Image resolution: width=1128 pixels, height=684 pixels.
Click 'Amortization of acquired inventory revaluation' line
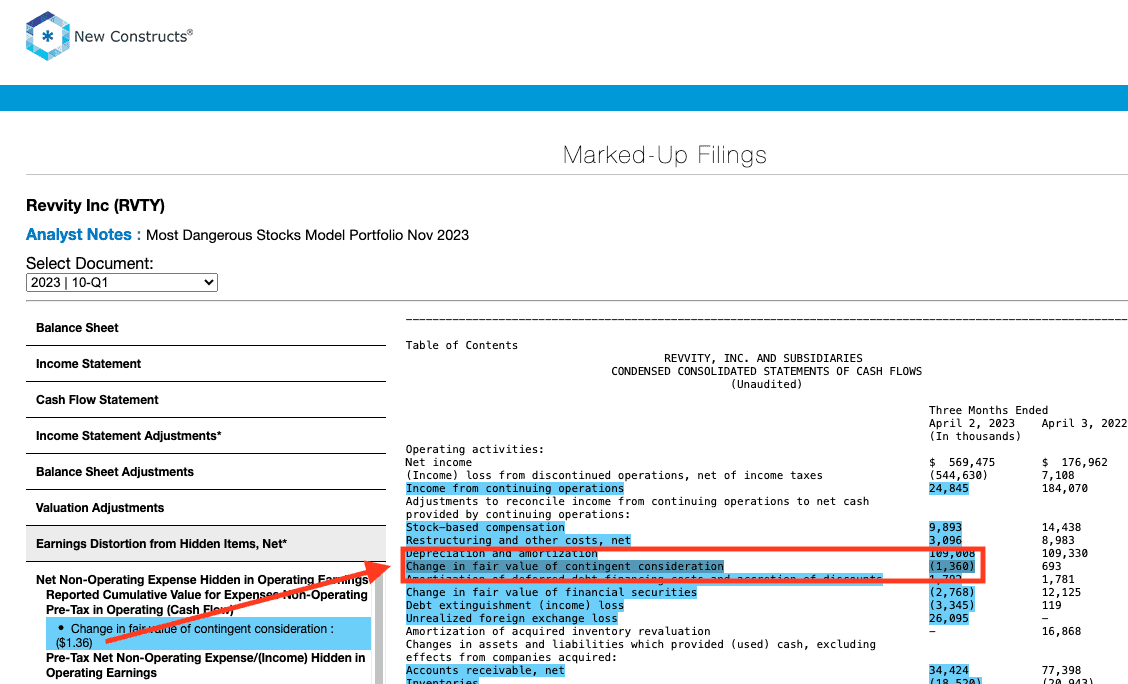tap(558, 631)
